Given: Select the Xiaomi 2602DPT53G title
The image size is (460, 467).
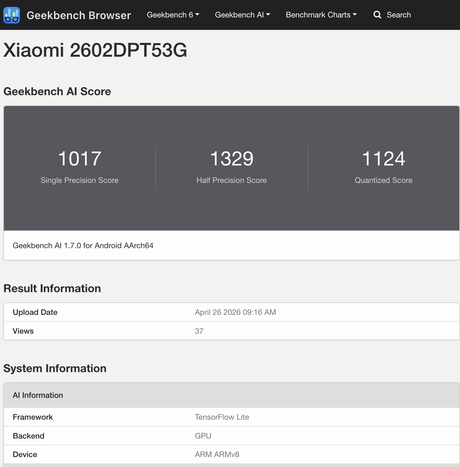Looking at the screenshot, I should click(x=95, y=50).
